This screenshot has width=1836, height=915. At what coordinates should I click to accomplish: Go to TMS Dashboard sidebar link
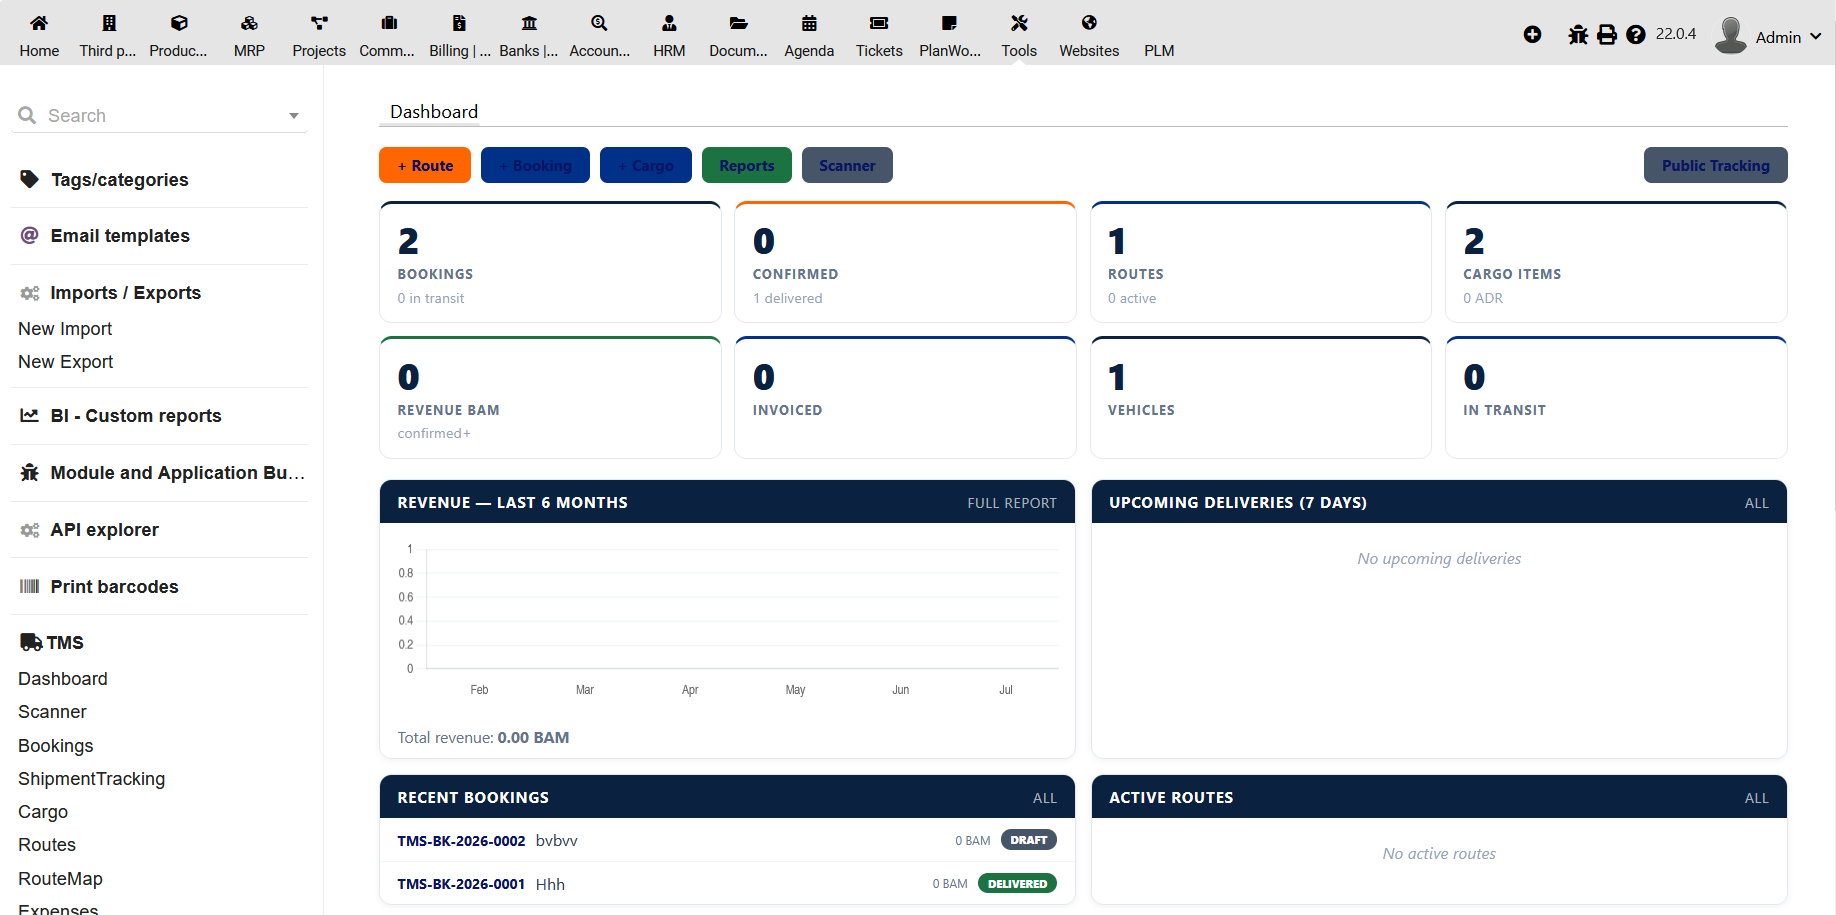pyautogui.click(x=62, y=679)
